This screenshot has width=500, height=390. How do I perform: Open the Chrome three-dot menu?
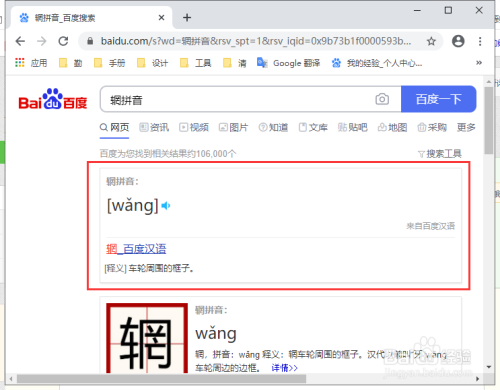tap(480, 41)
